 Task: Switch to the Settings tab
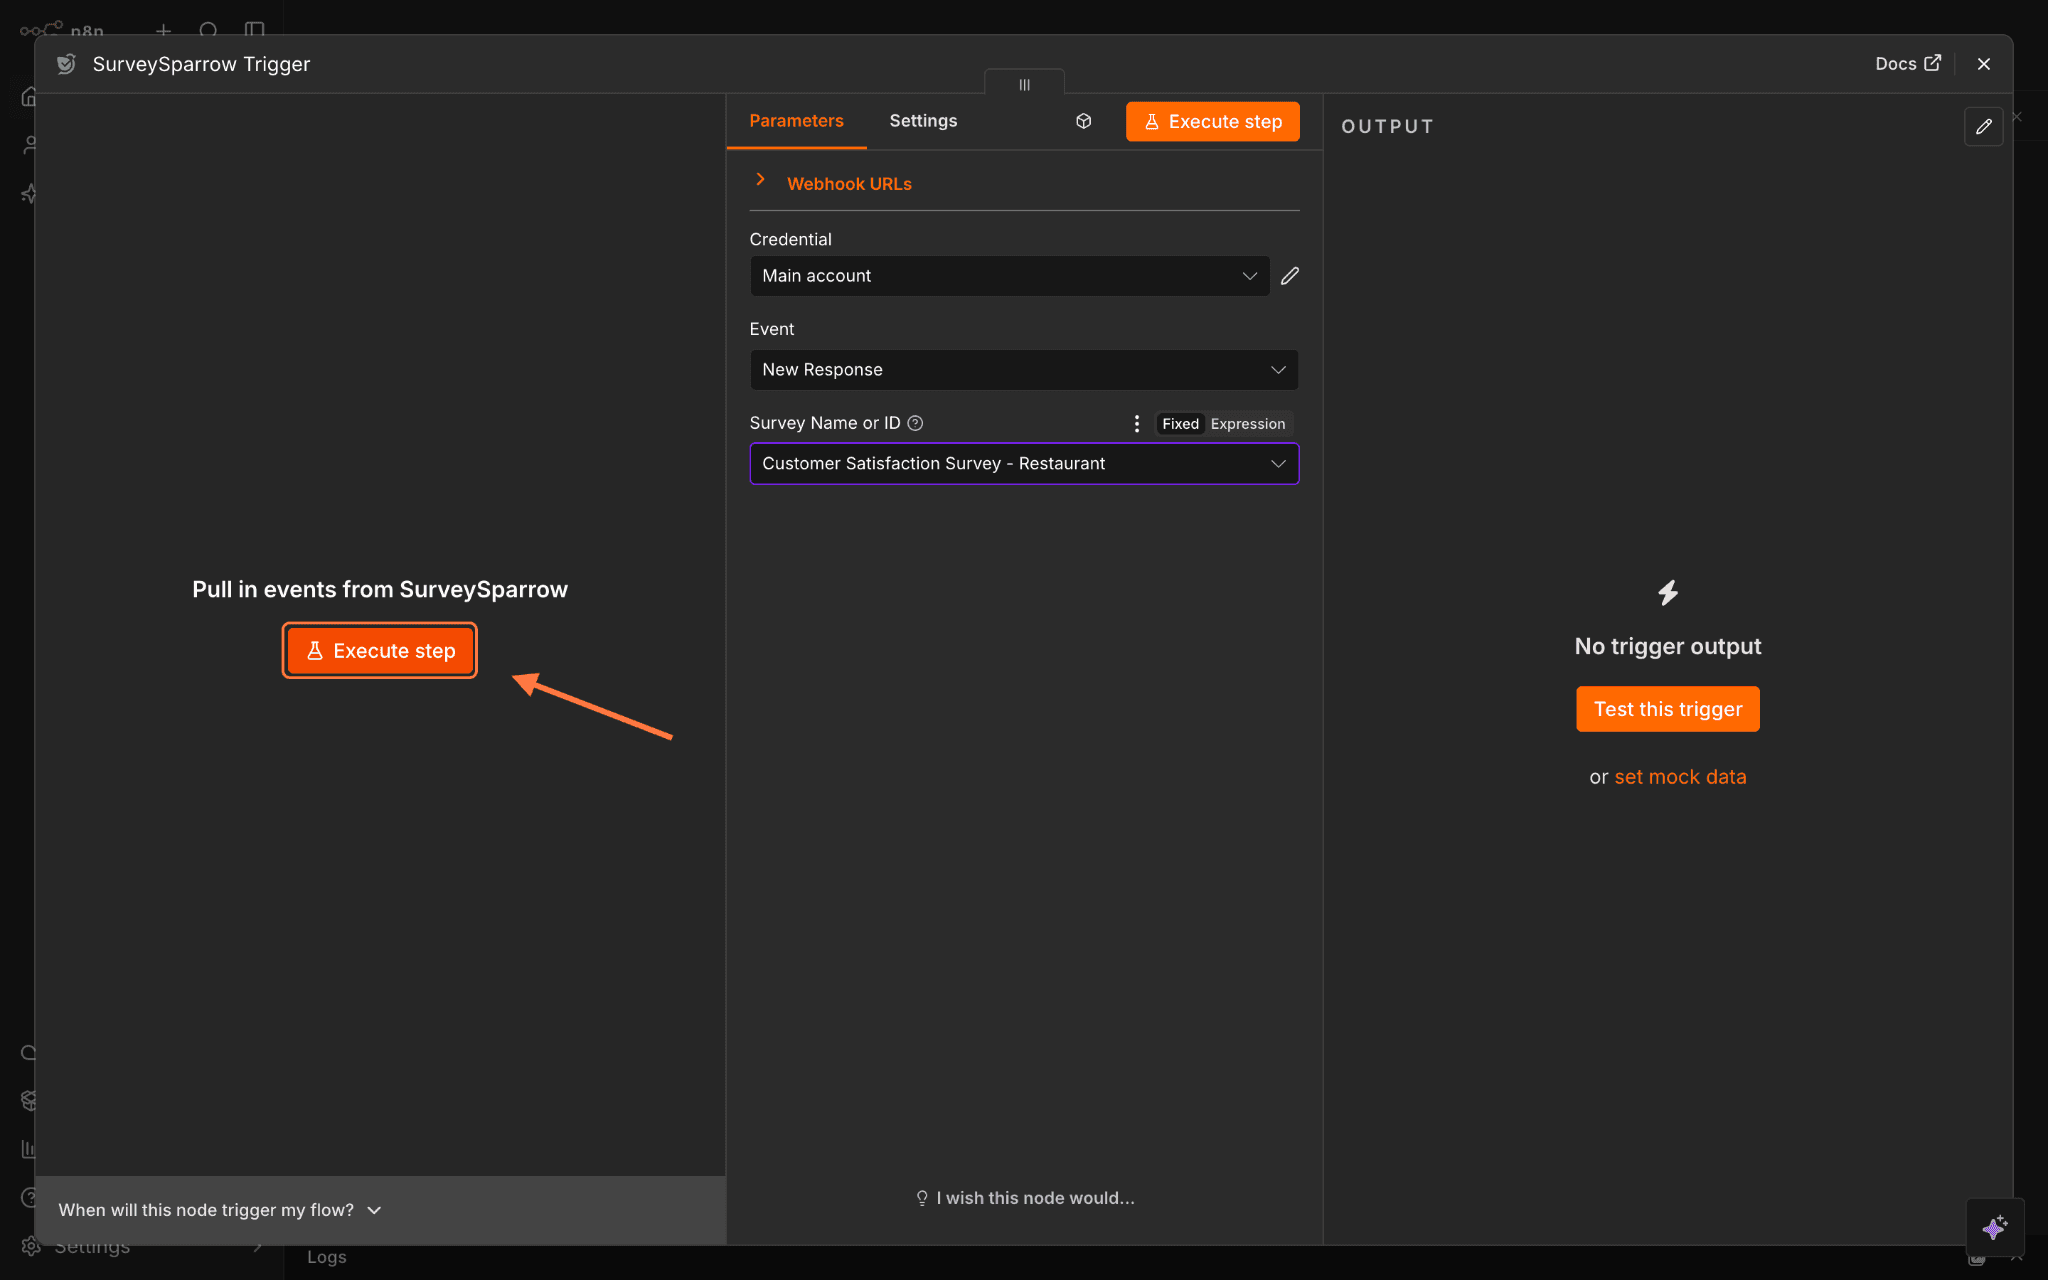923,121
